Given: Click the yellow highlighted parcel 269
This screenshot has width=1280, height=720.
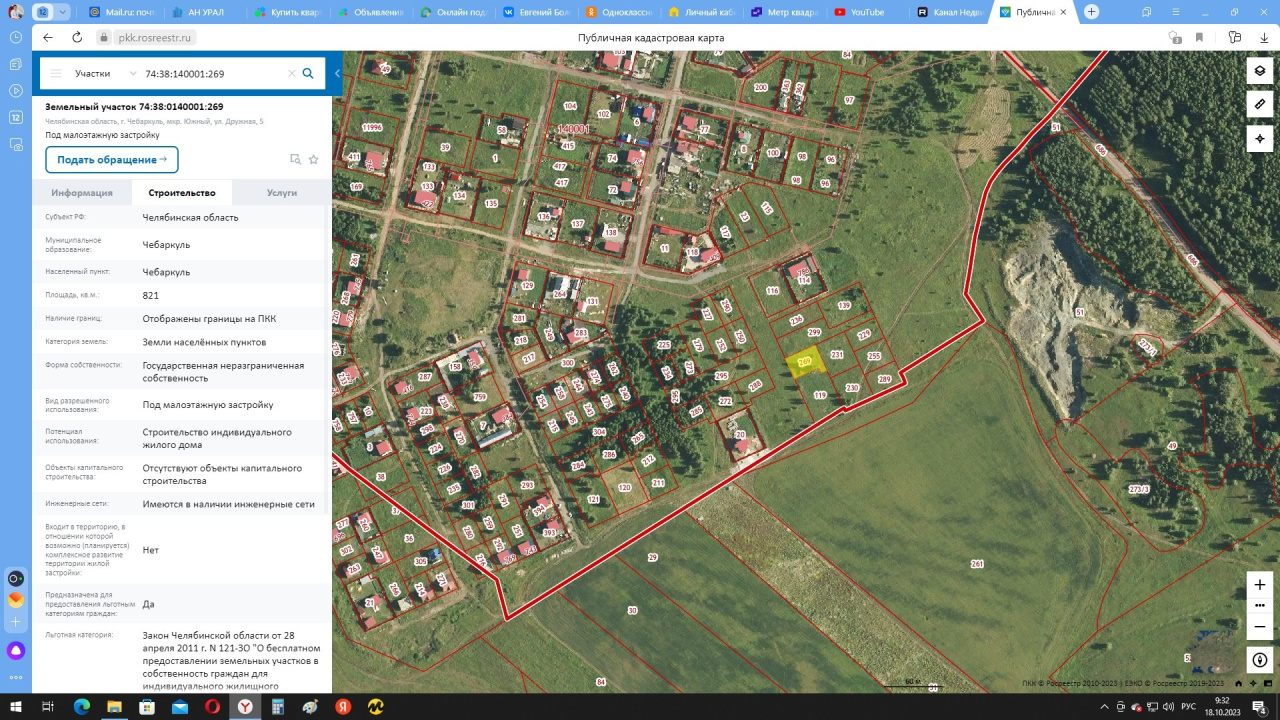Looking at the screenshot, I should pyautogui.click(x=803, y=362).
